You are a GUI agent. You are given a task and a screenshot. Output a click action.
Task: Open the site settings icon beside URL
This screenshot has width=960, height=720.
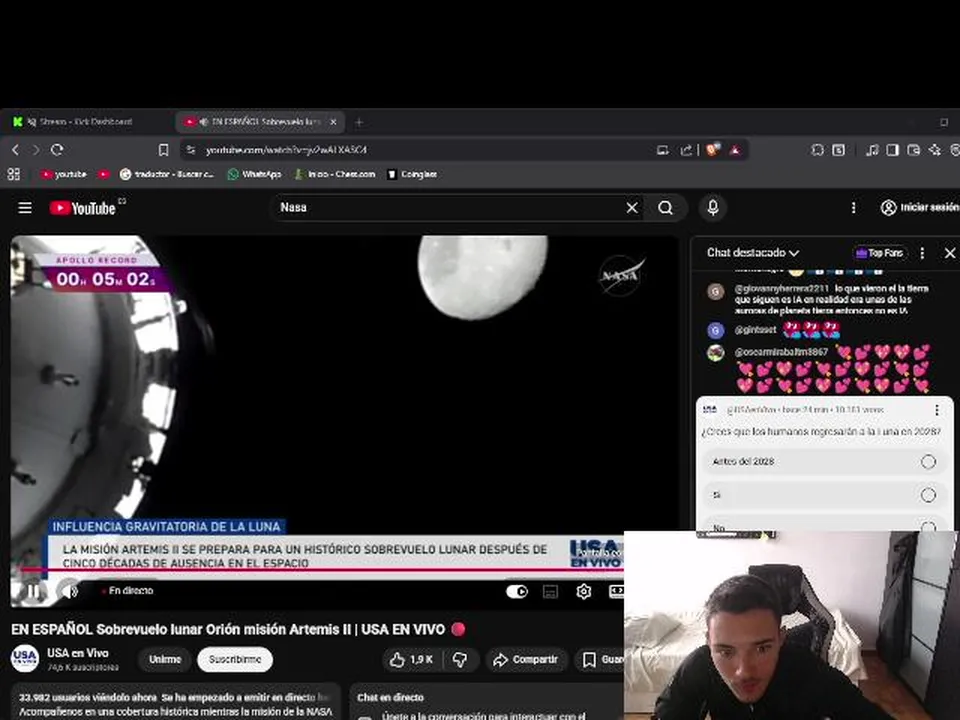pyautogui.click(x=190, y=150)
